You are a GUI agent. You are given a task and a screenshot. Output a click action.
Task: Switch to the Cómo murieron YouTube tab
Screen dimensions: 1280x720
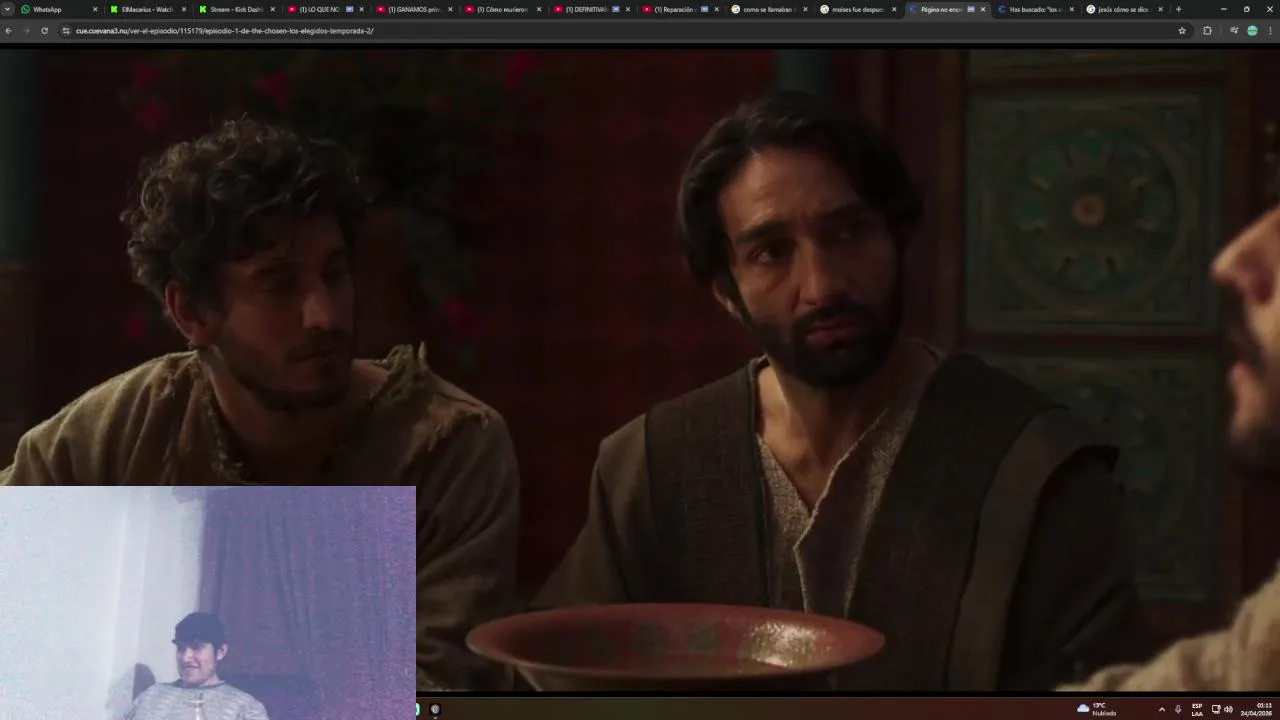pyautogui.click(x=503, y=9)
